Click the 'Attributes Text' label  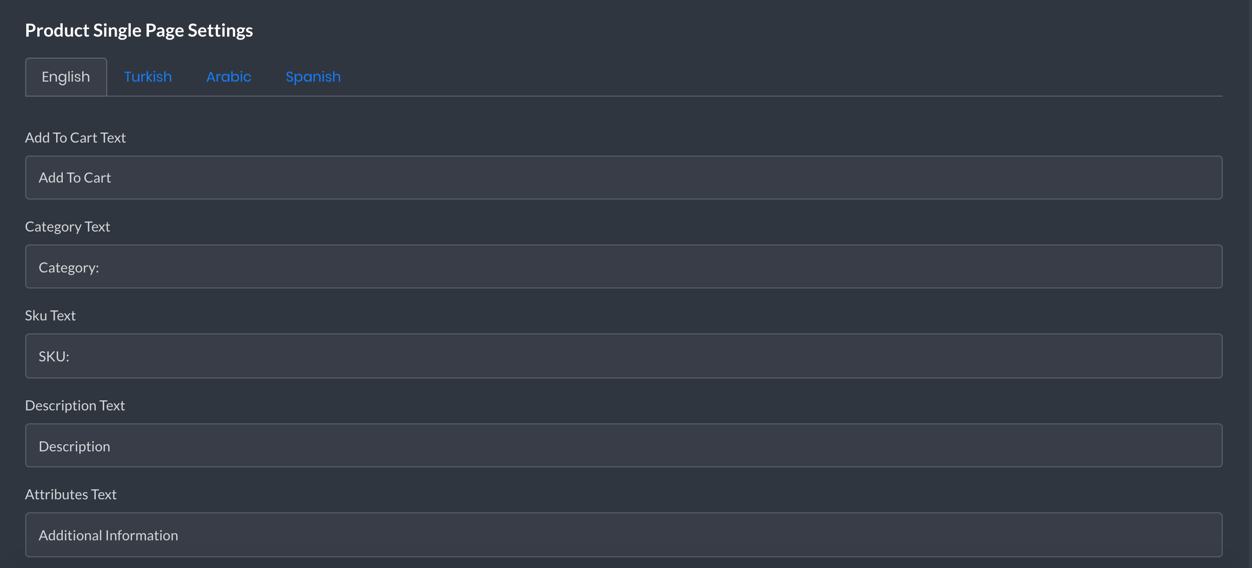click(71, 494)
